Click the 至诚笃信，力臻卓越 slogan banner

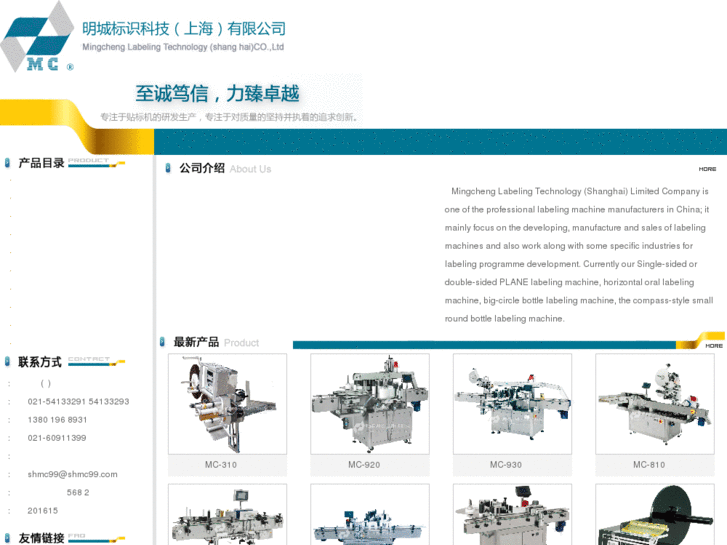tap(217, 93)
